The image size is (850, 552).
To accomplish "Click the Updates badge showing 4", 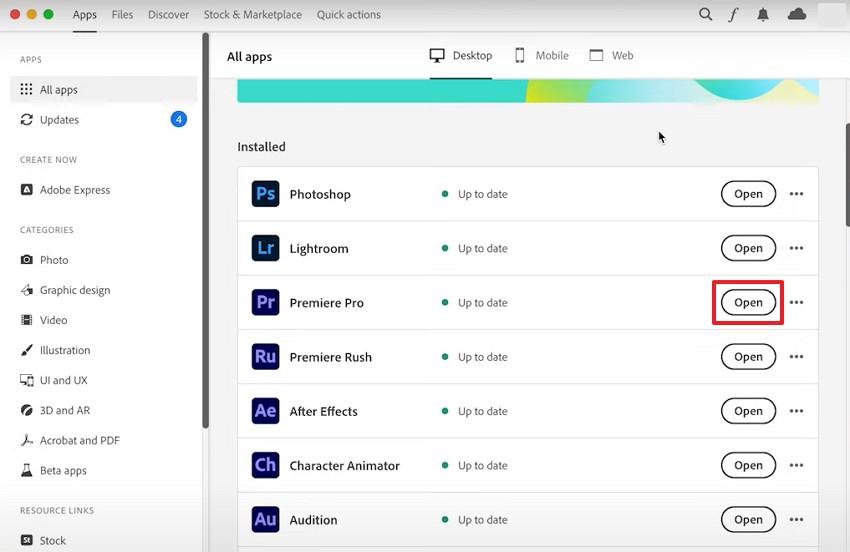I will pos(179,119).
